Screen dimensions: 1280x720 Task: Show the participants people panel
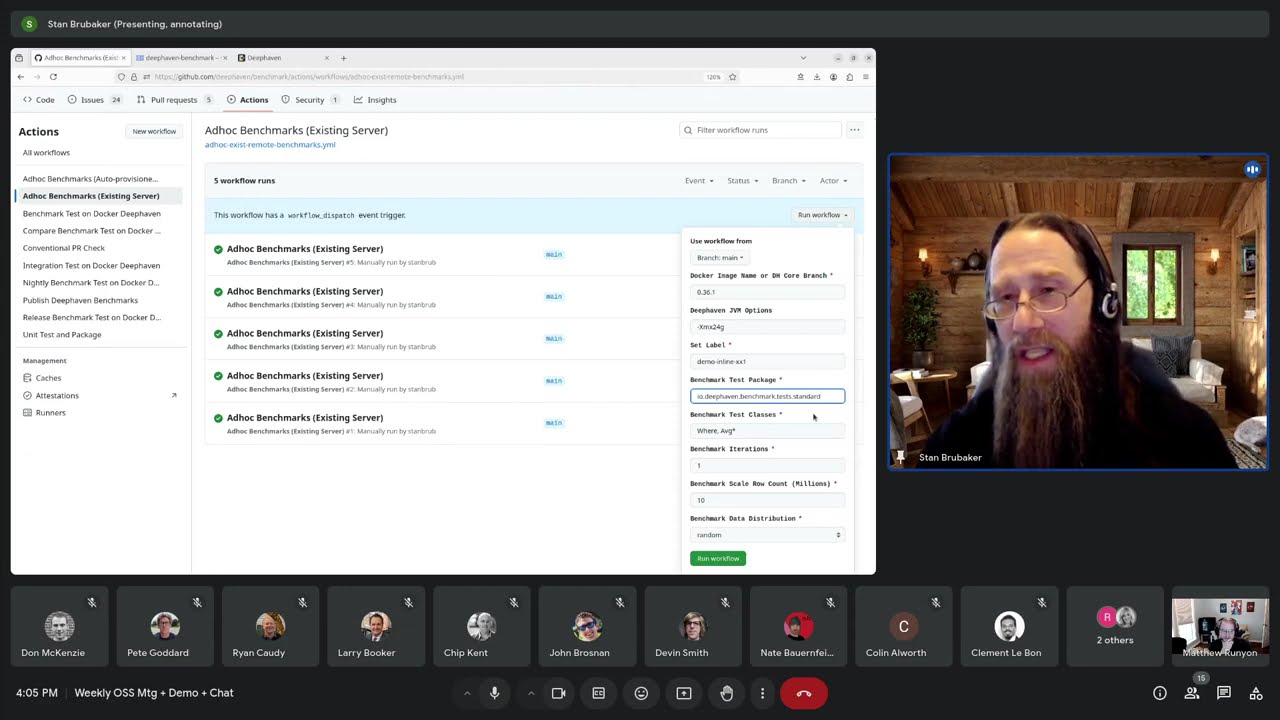coord(1192,693)
